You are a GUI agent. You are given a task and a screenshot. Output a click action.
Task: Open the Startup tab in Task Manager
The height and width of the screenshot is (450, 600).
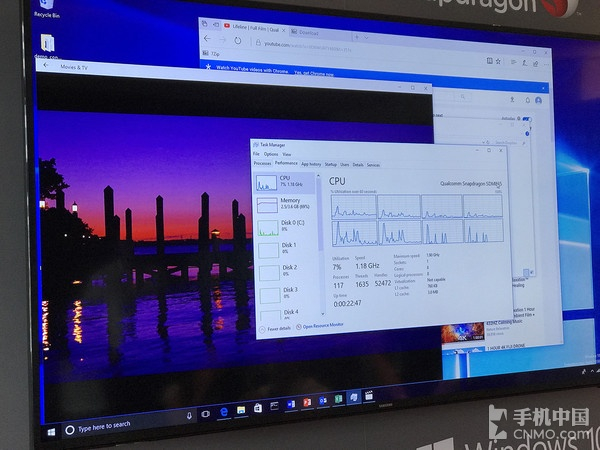[x=331, y=165]
